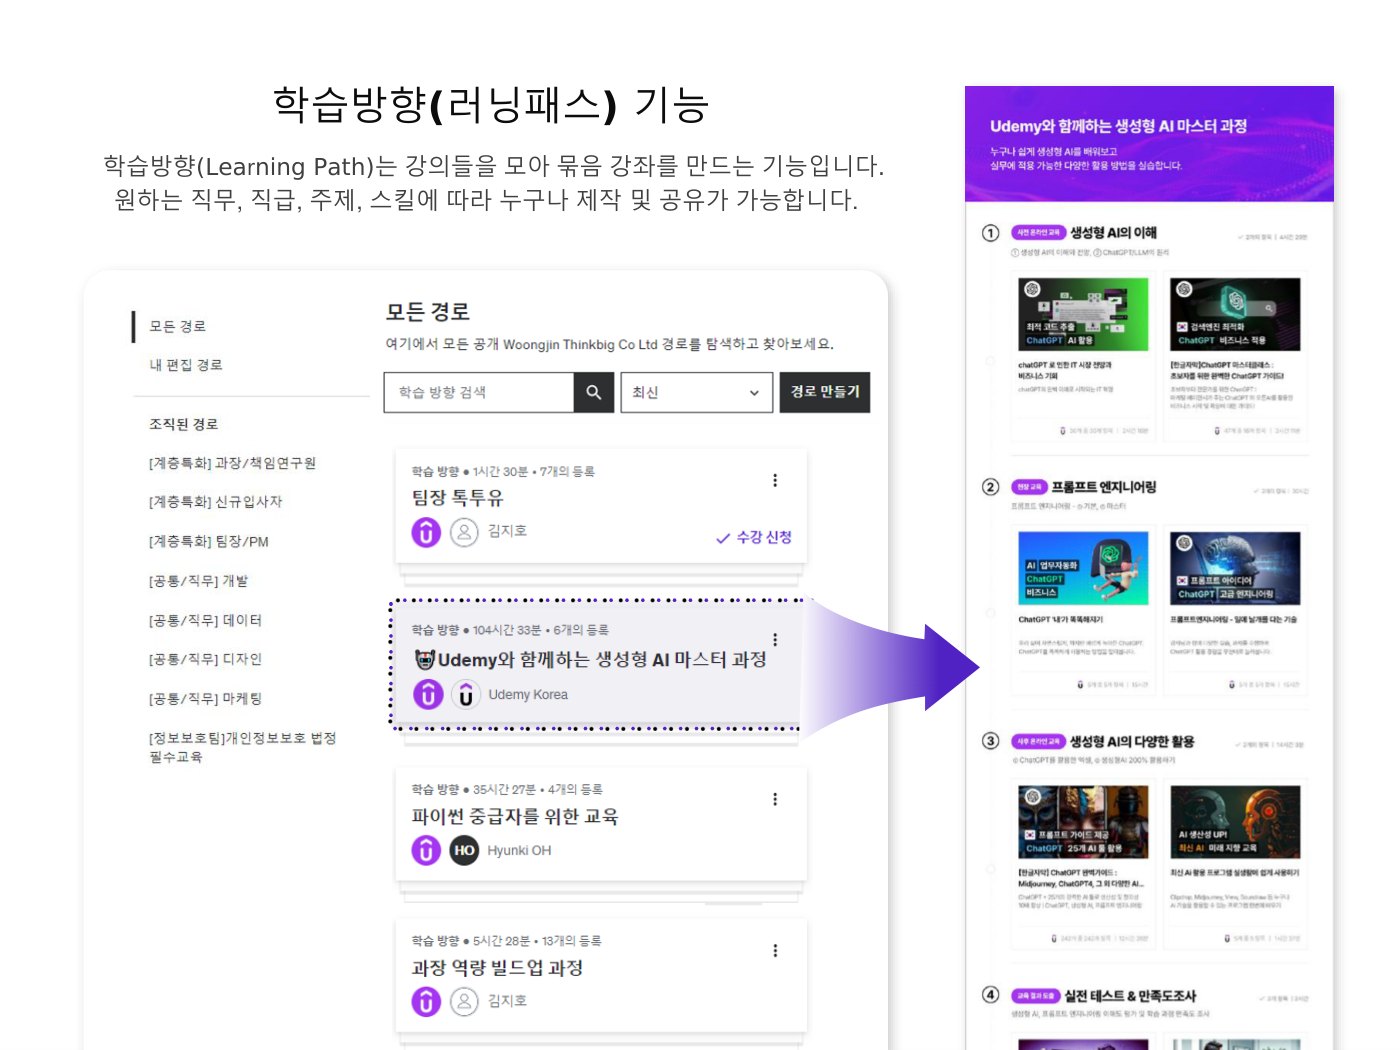This screenshot has width=1400, height=1050.
Task: Click the purple Udemy 생성형 AI 마스터 과정 banner title
Action: click(1118, 126)
